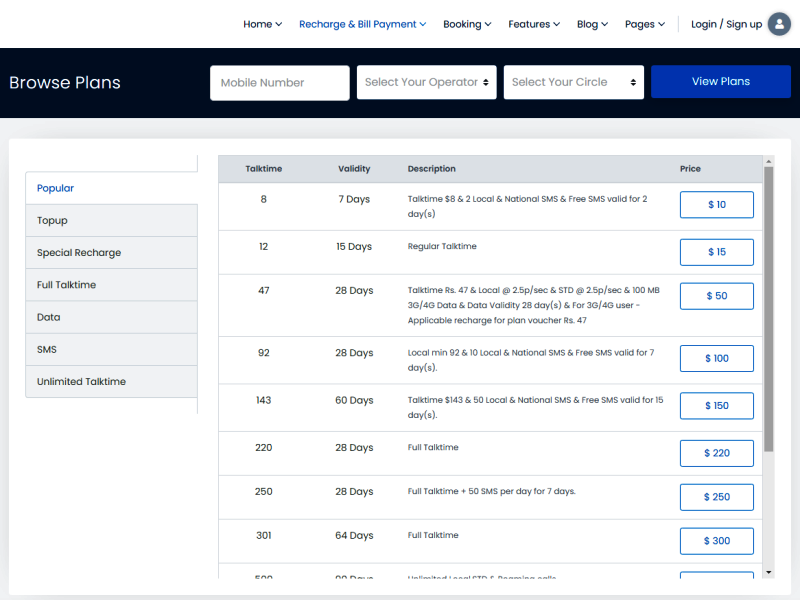Viewport: 800px width, 600px height.
Task: Click the plans table vertical scrollbar
Action: [x=768, y=308]
